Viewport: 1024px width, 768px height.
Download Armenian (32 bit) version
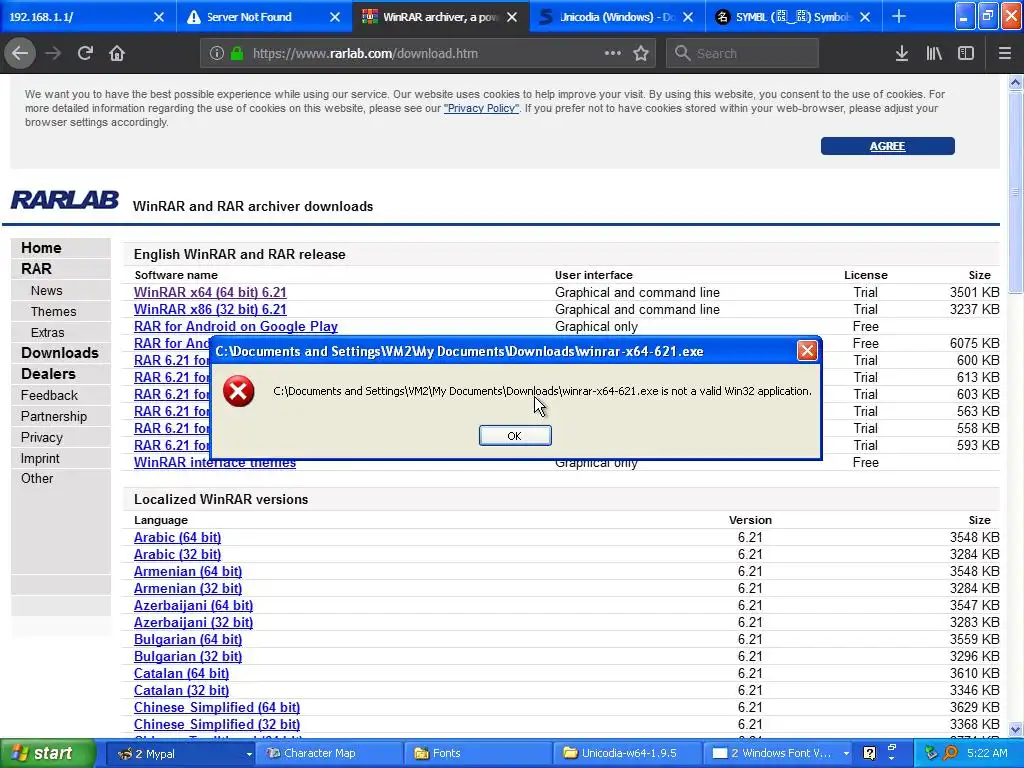click(x=188, y=588)
